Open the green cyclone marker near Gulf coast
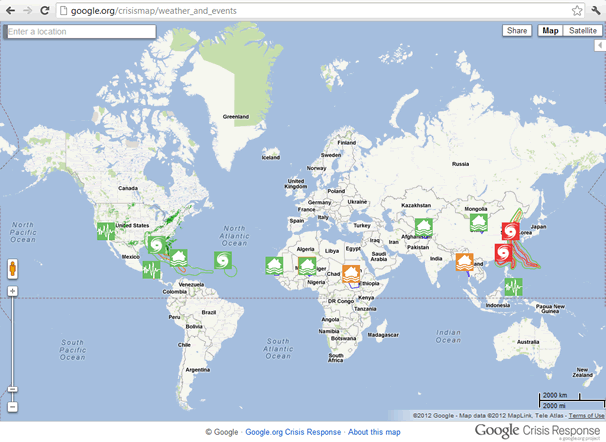The height and width of the screenshot is (442, 606). [157, 245]
